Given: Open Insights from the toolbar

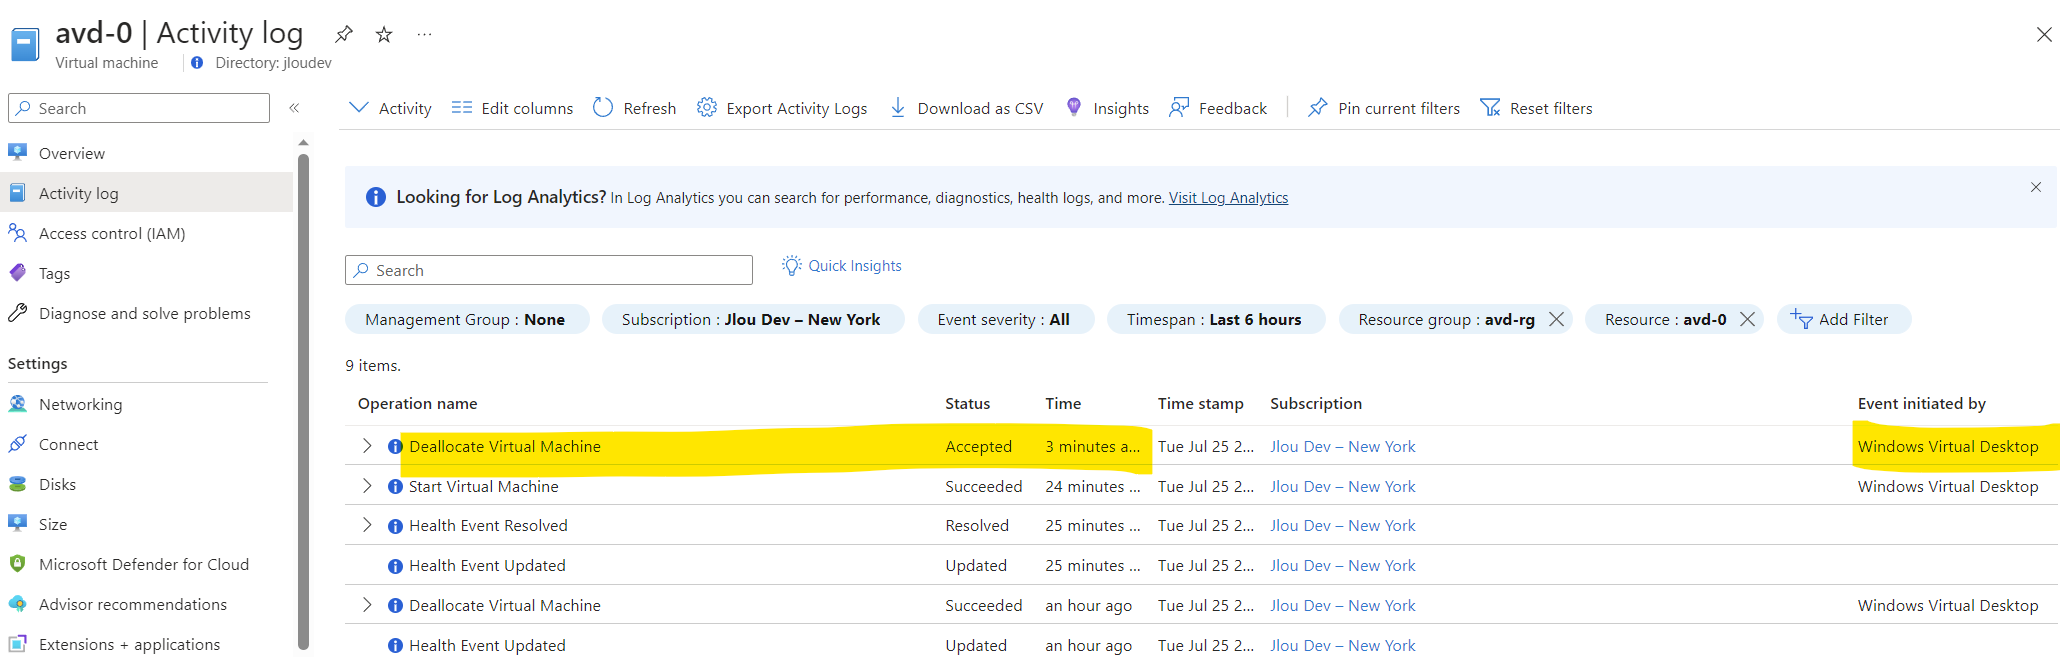Looking at the screenshot, I should pos(1107,108).
